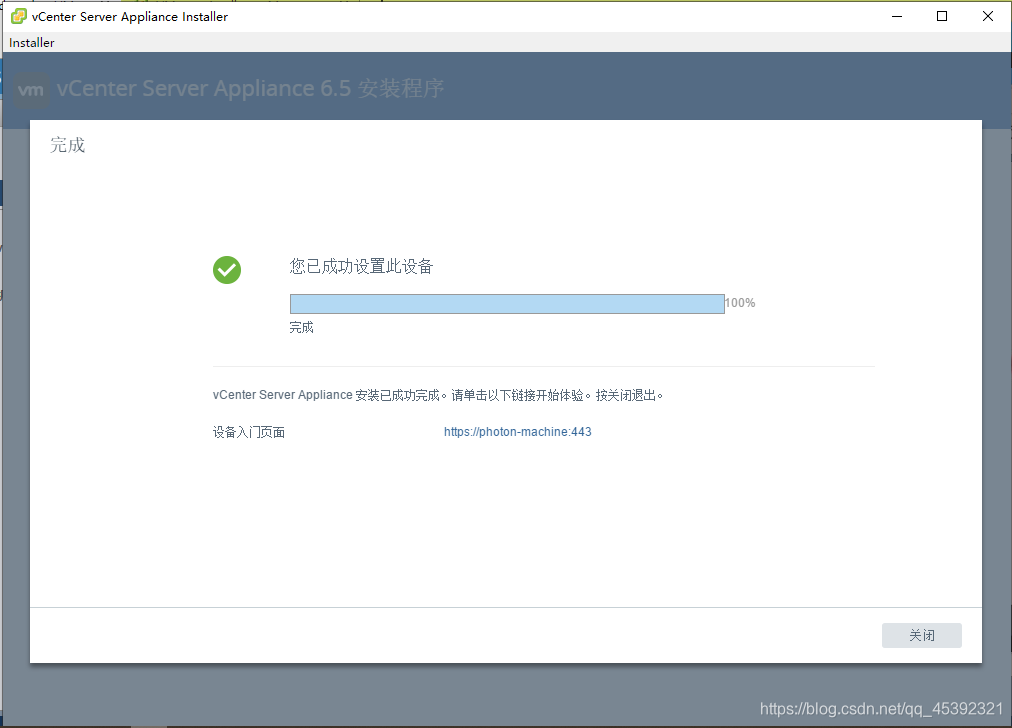Click the 100% progress value

tap(740, 303)
